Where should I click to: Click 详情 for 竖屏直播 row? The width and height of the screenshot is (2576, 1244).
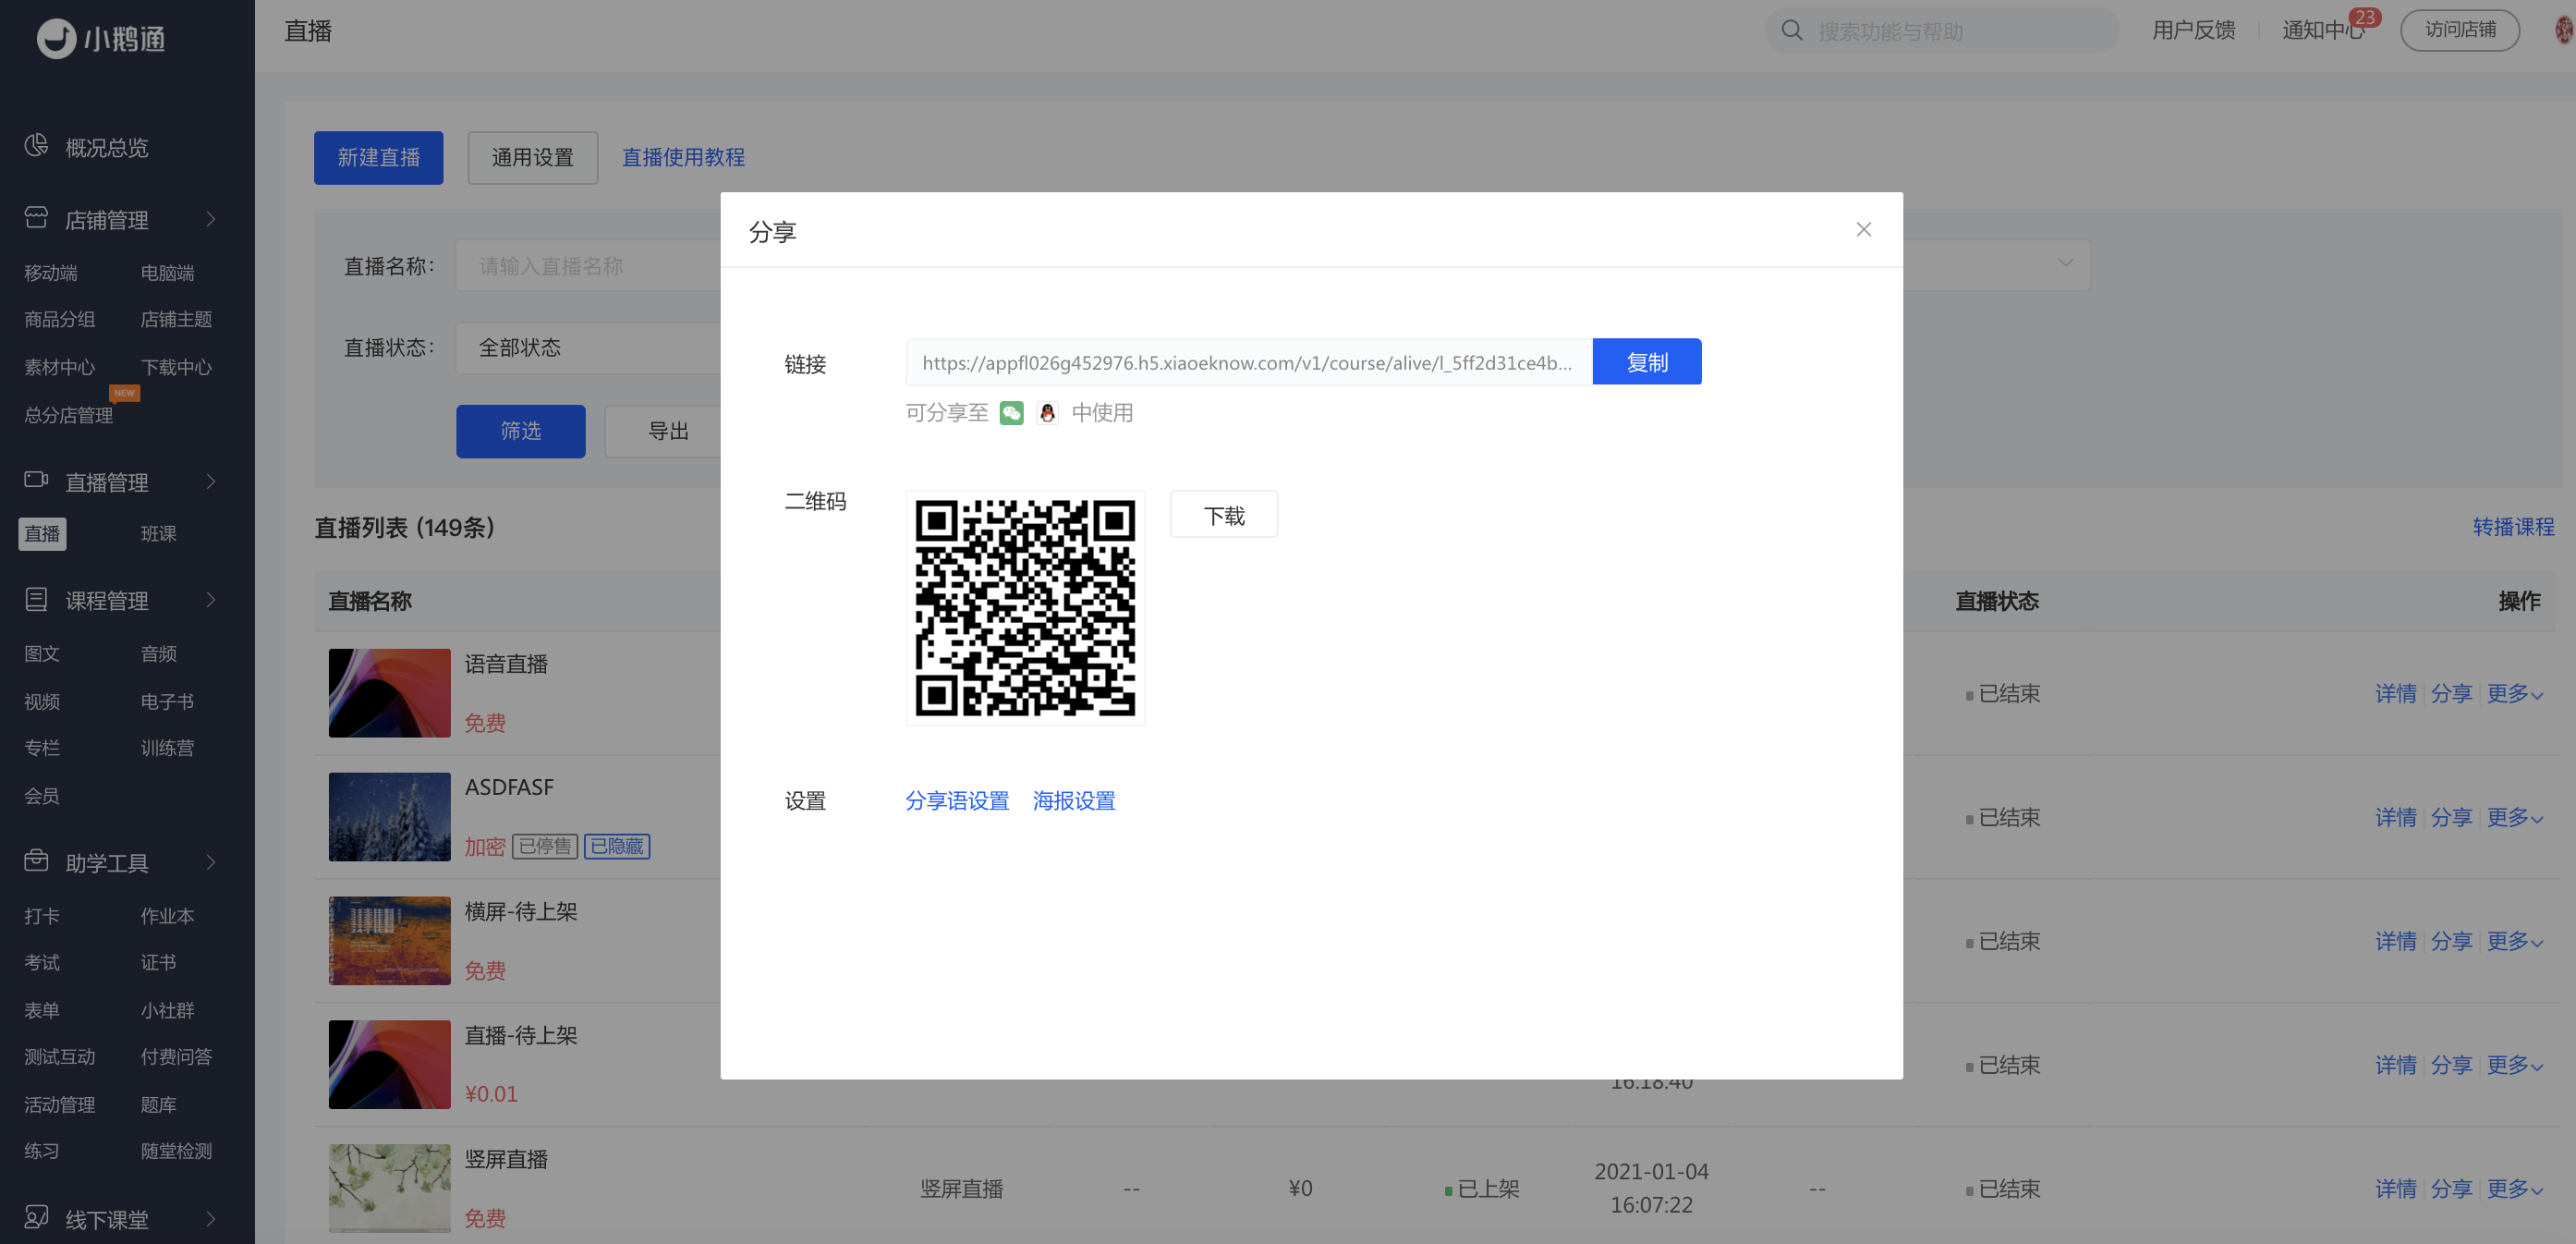click(x=2396, y=1189)
